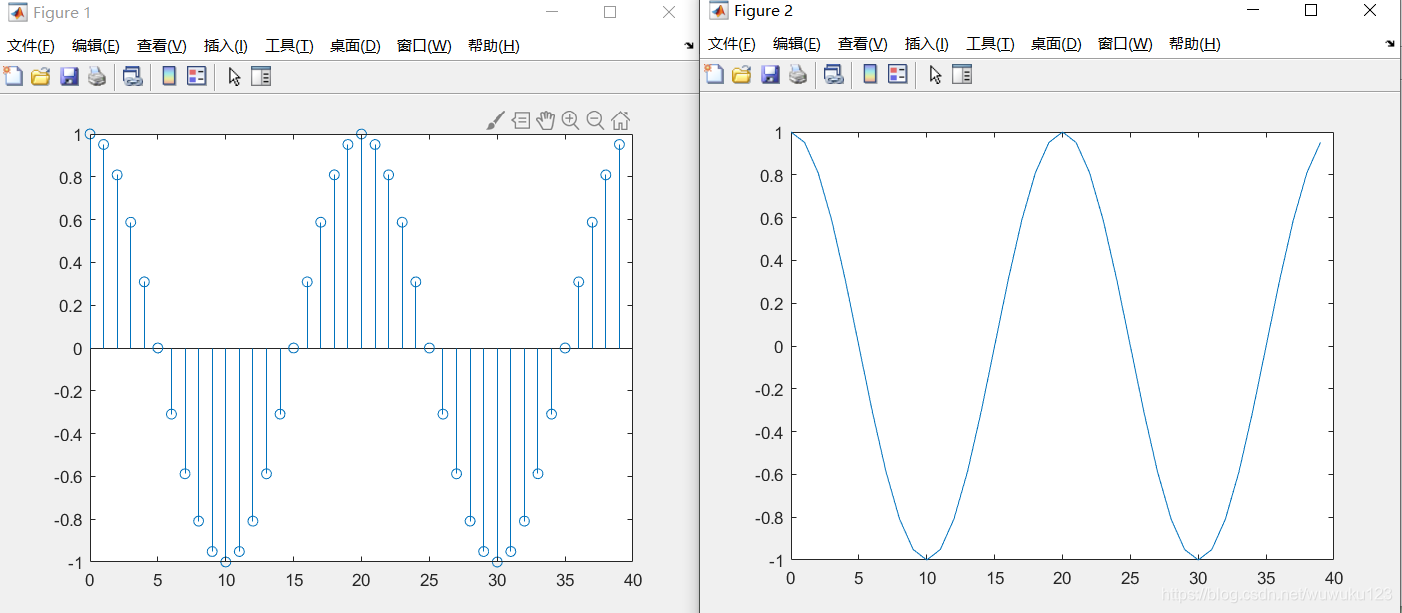Screen dimensions: 1402x613
Task: Insert colorbar icon in Figure 2 toolbar
Action: click(x=870, y=74)
